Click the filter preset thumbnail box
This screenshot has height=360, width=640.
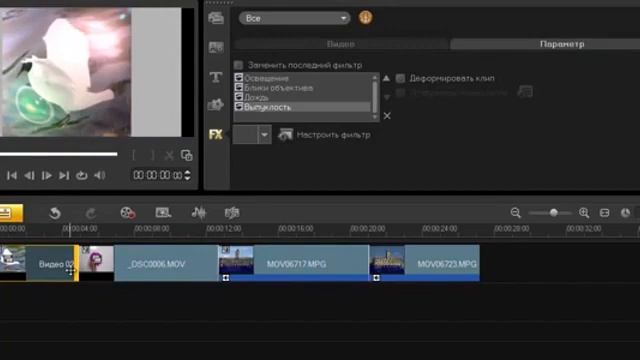point(245,135)
